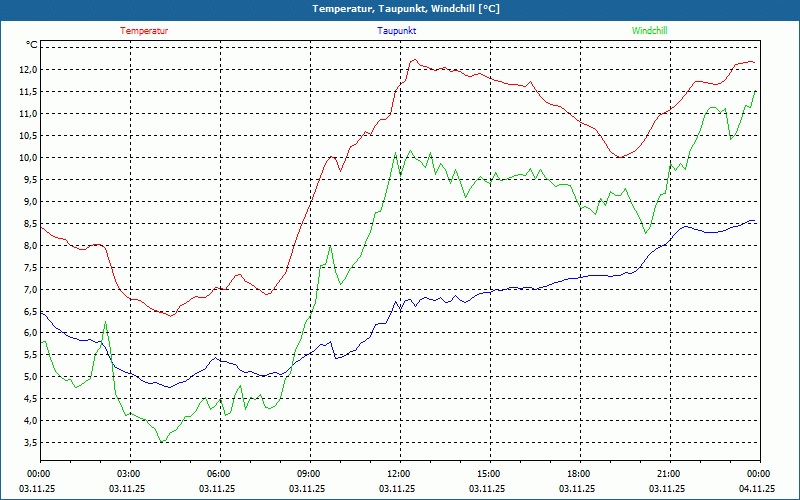
Task: Click the 3,5 y-axis tick label
Action: click(26, 443)
